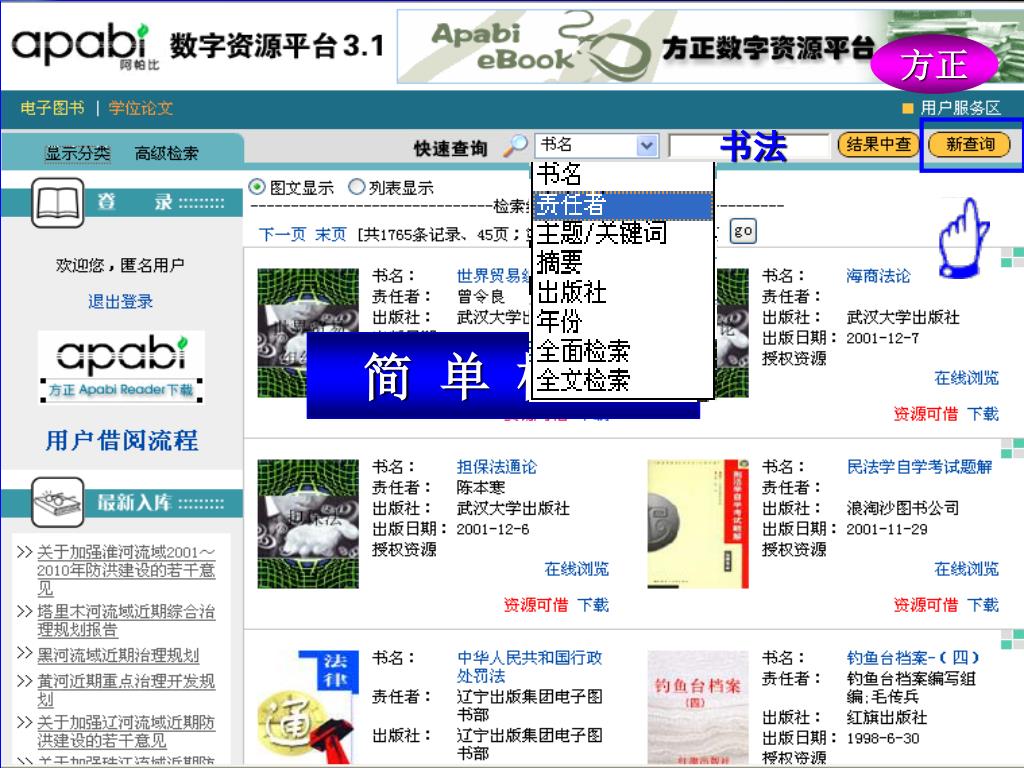Open 塔里木河流域近期综合治理规划报告 link
This screenshot has height=768, width=1024.
pos(125,621)
